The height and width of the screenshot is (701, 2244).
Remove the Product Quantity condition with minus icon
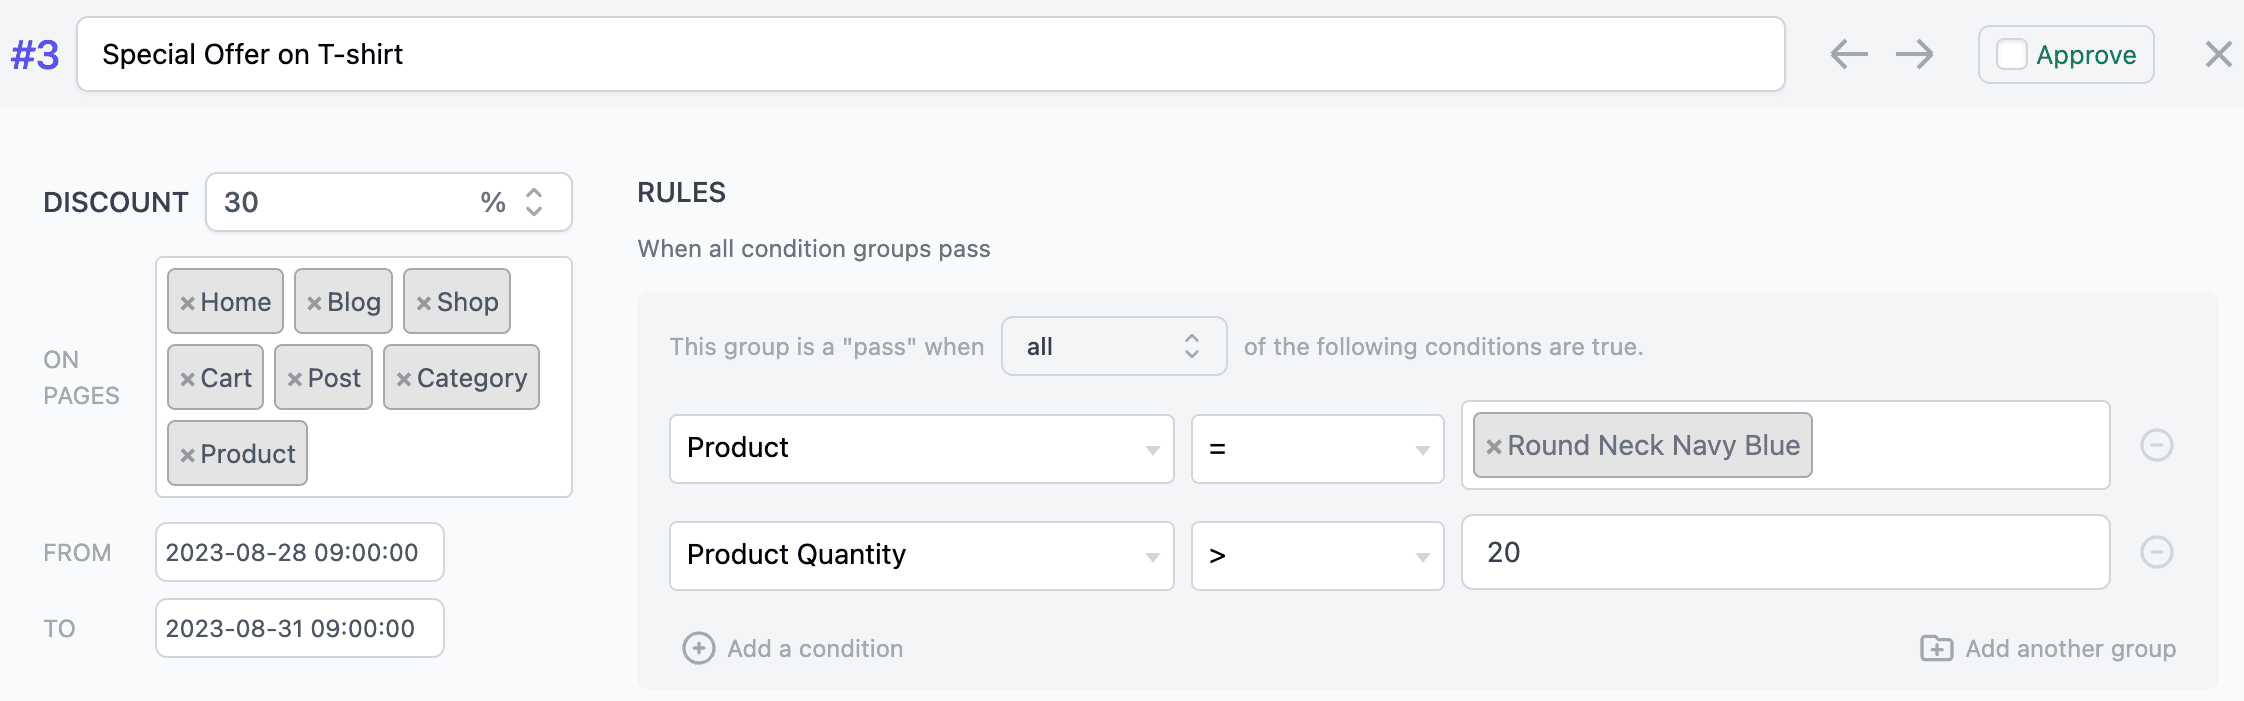[2157, 551]
